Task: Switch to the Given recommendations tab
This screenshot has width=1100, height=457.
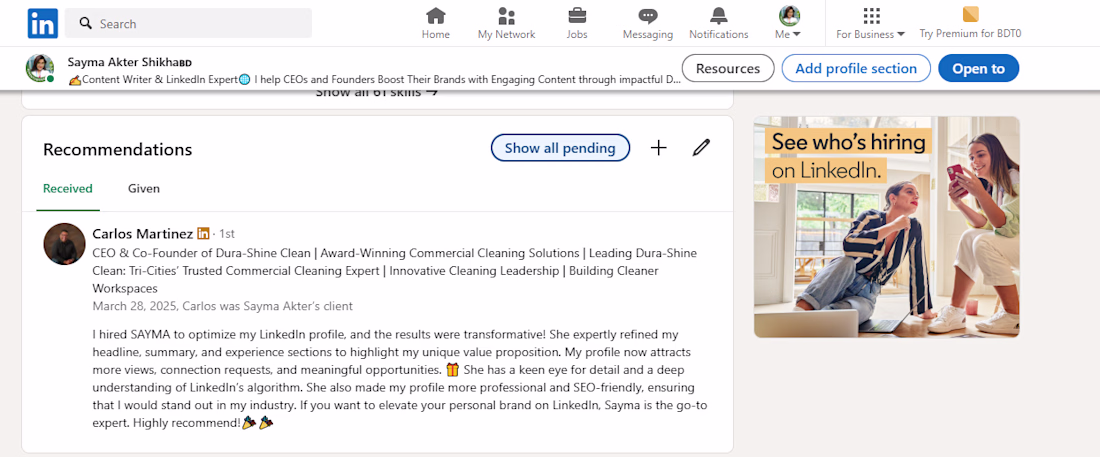Action: point(143,188)
